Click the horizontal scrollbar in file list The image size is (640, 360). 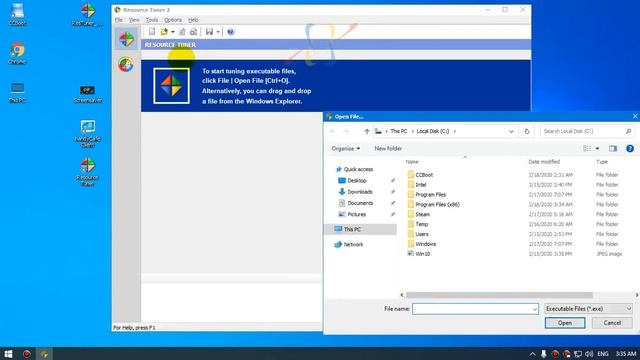coord(499,295)
